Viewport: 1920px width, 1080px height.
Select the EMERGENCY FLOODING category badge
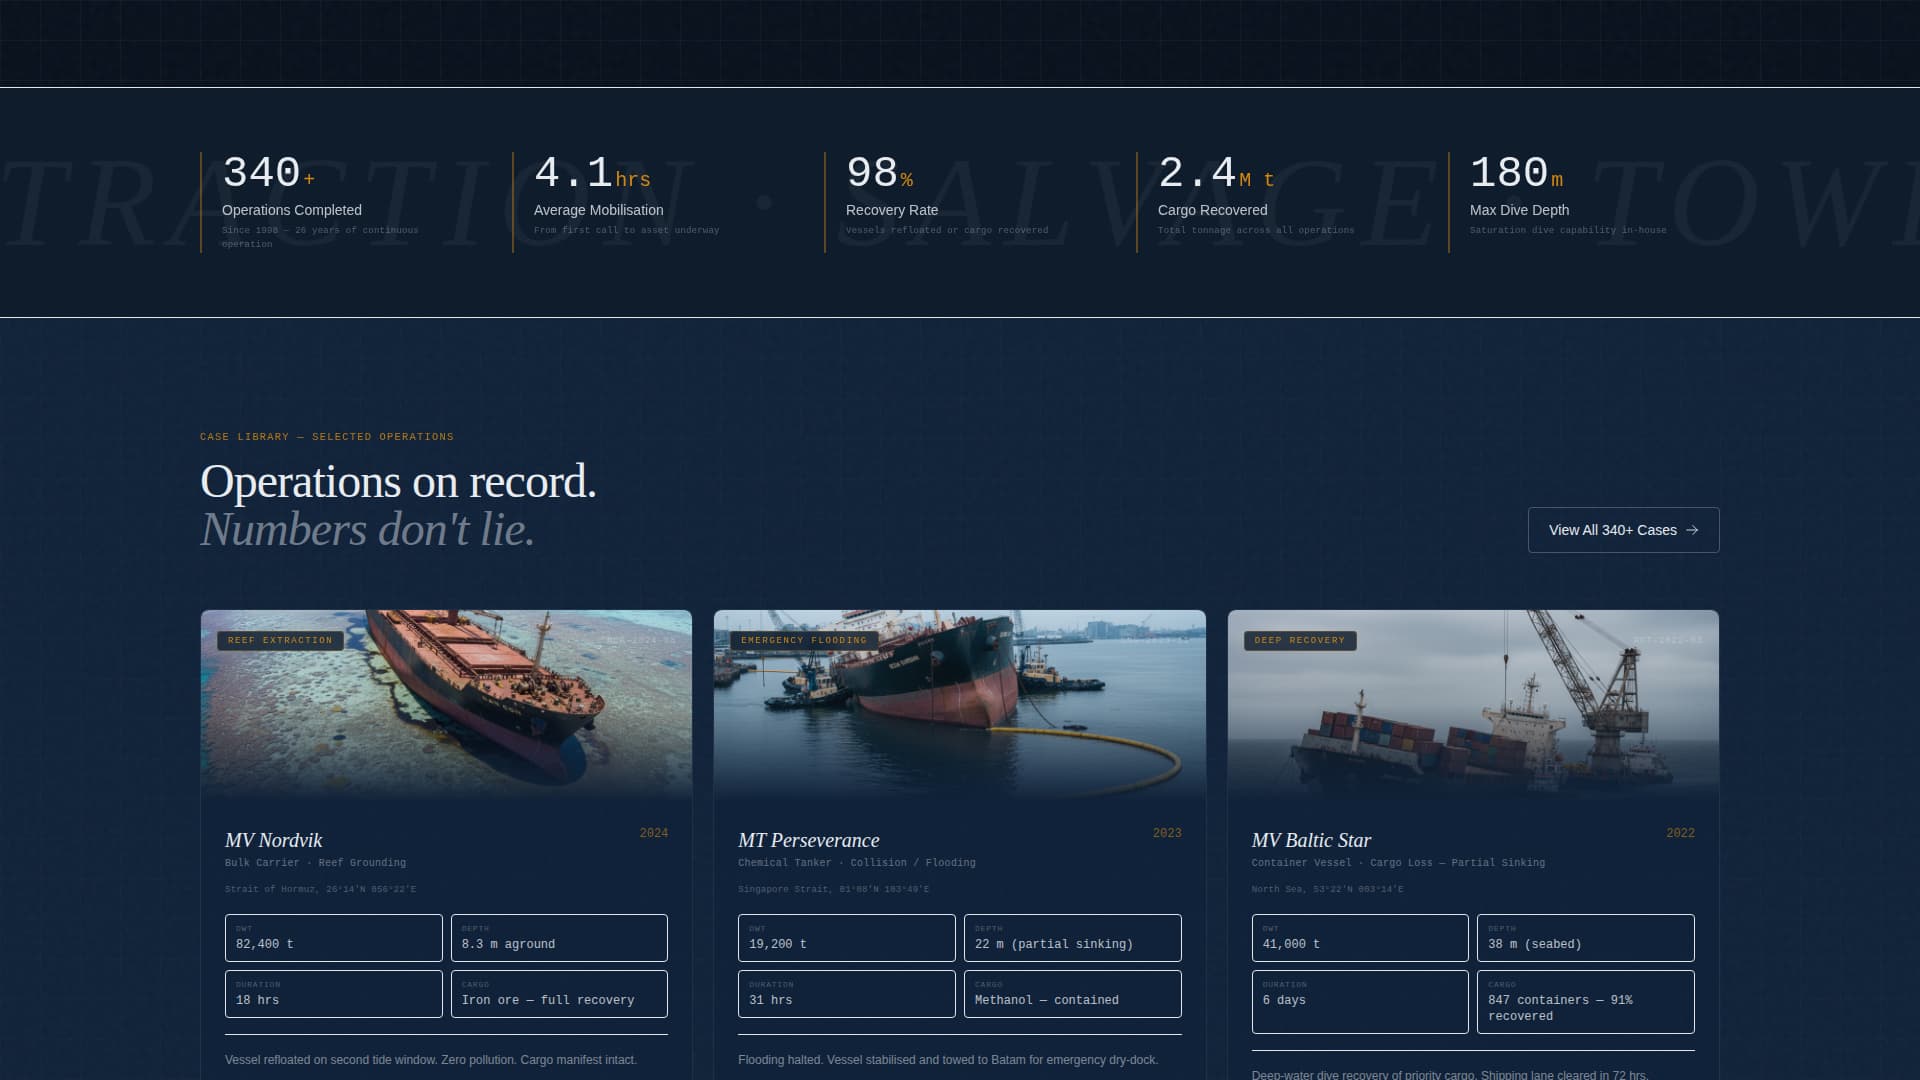click(803, 640)
